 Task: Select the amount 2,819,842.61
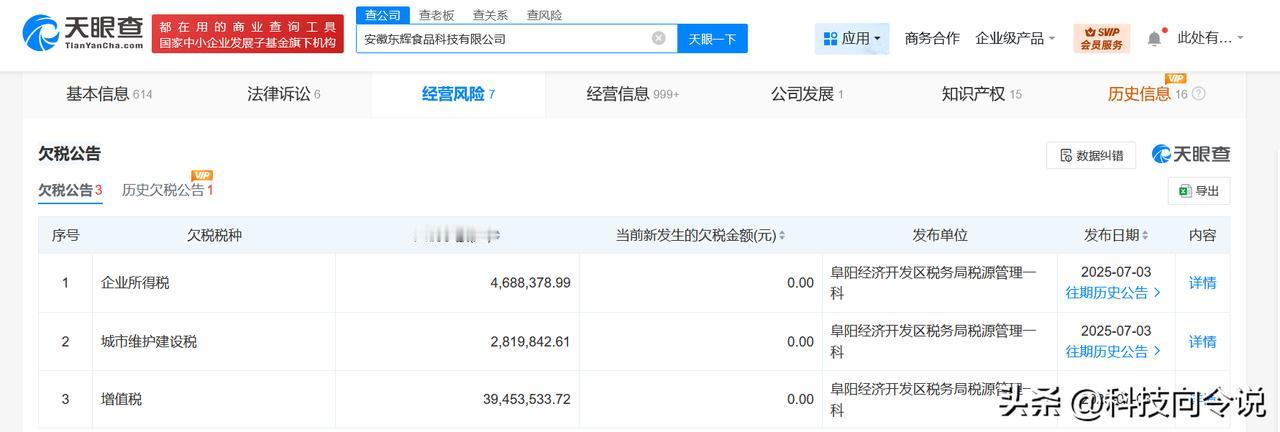point(530,342)
